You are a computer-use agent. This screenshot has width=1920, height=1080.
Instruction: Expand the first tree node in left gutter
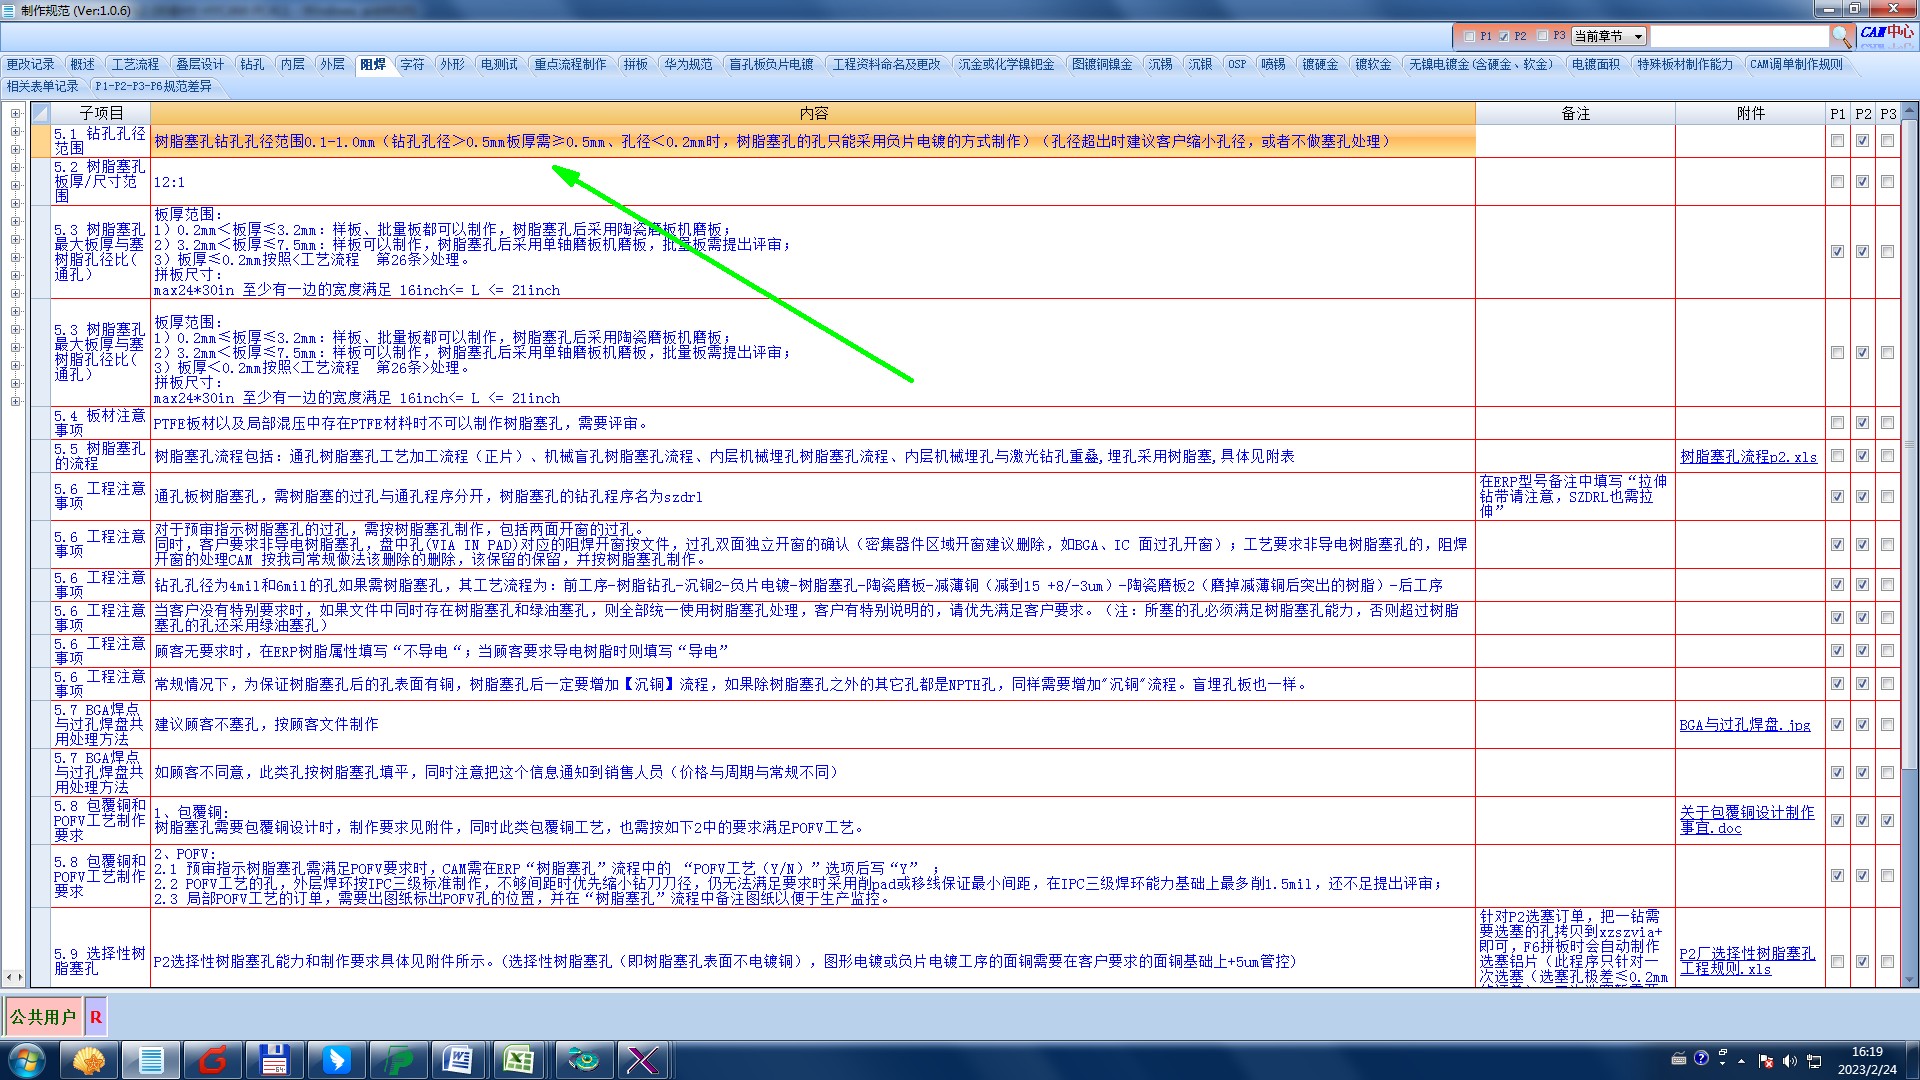15,113
